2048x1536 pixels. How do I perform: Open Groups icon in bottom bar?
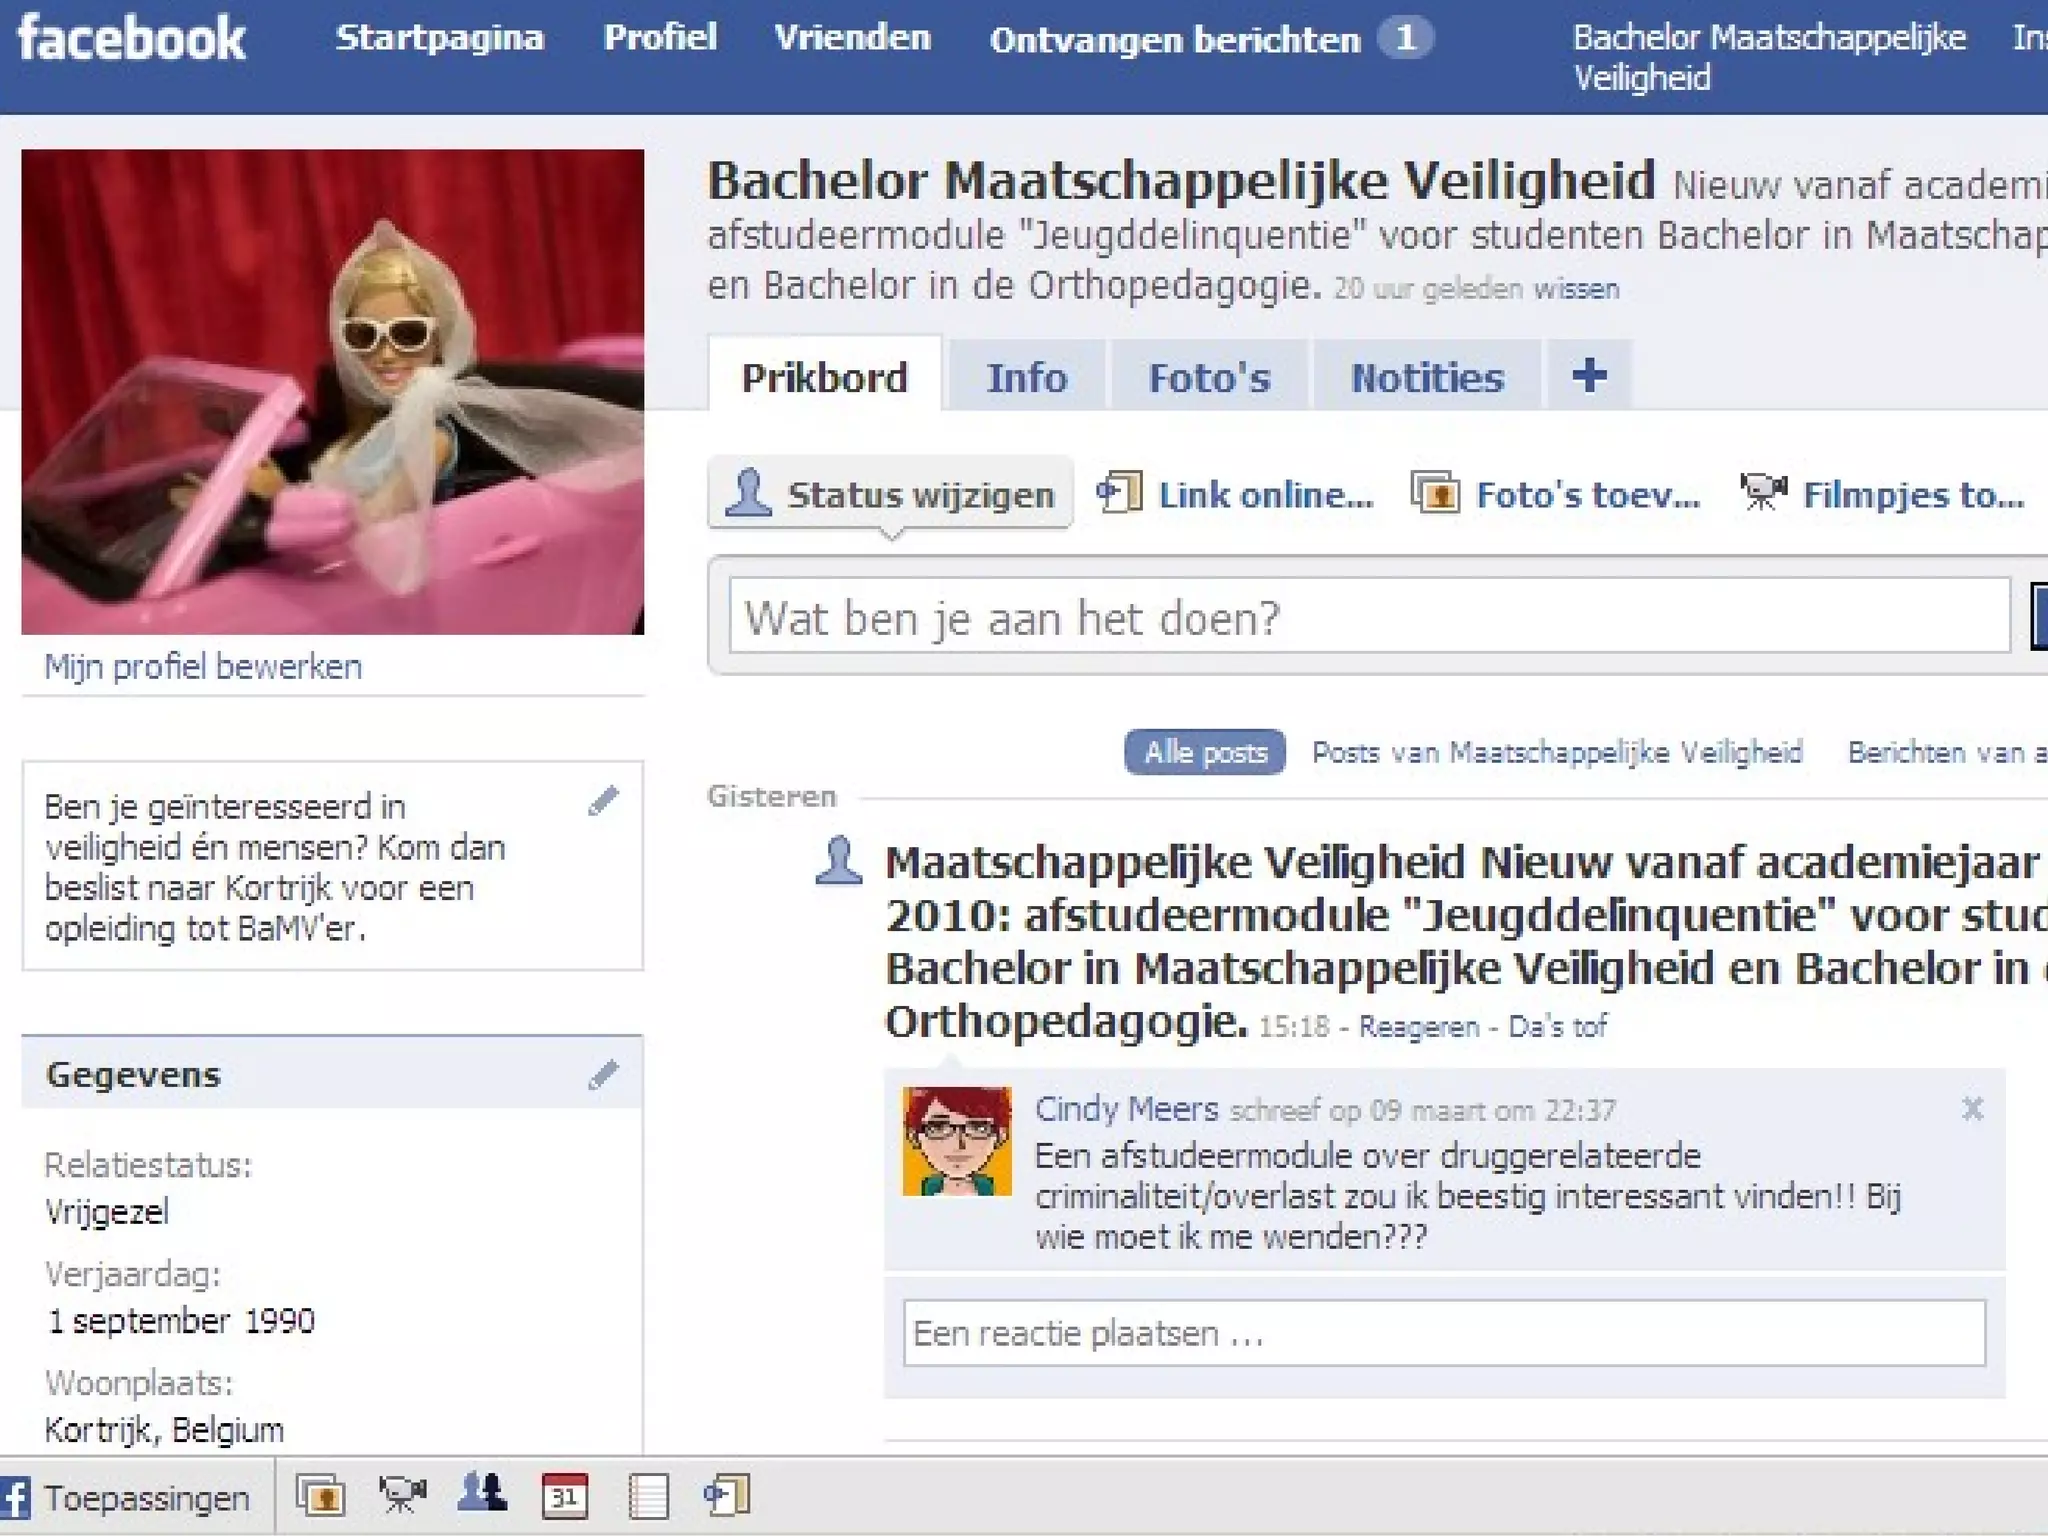pyautogui.click(x=482, y=1494)
